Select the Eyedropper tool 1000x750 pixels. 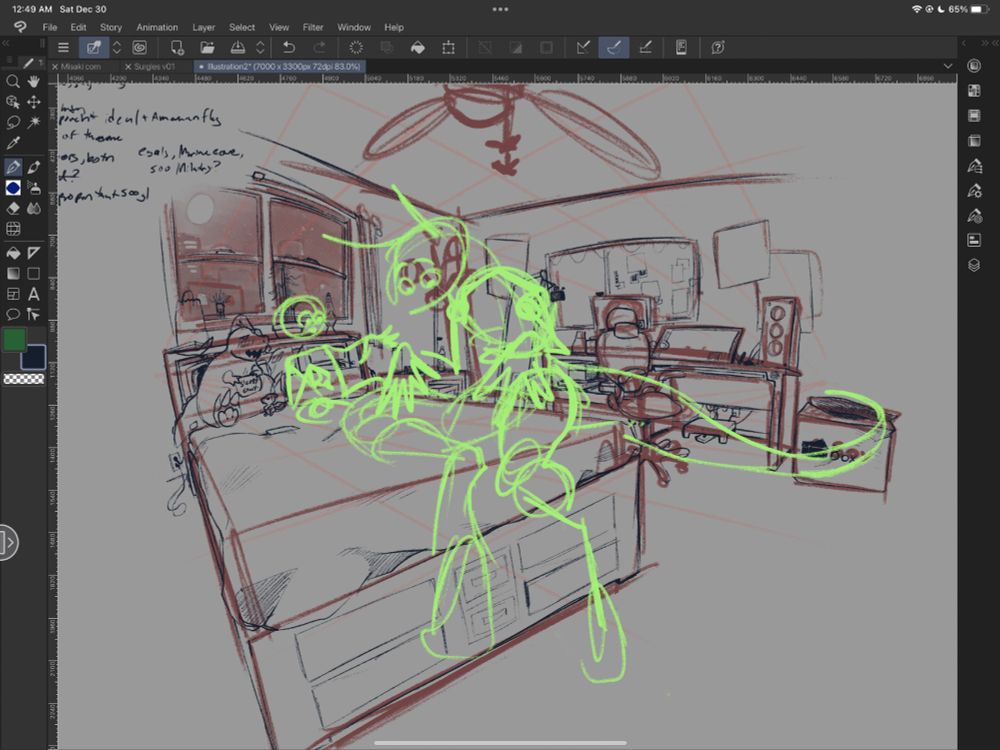pyautogui.click(x=13, y=143)
